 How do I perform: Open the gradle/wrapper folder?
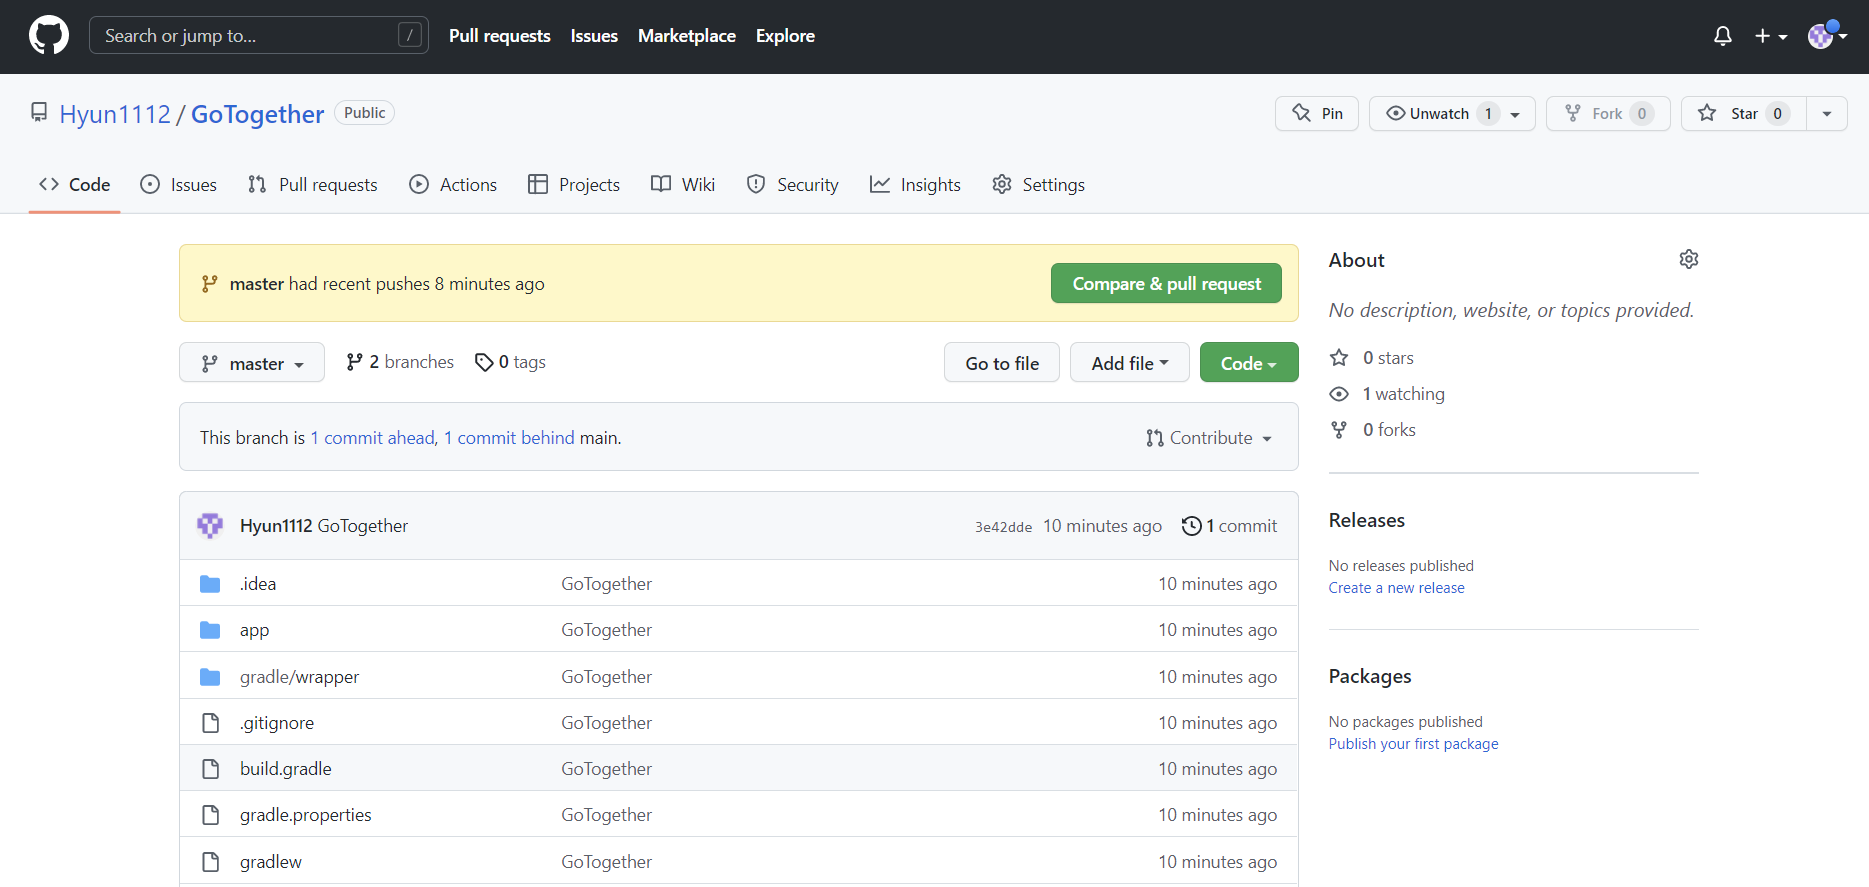[299, 677]
